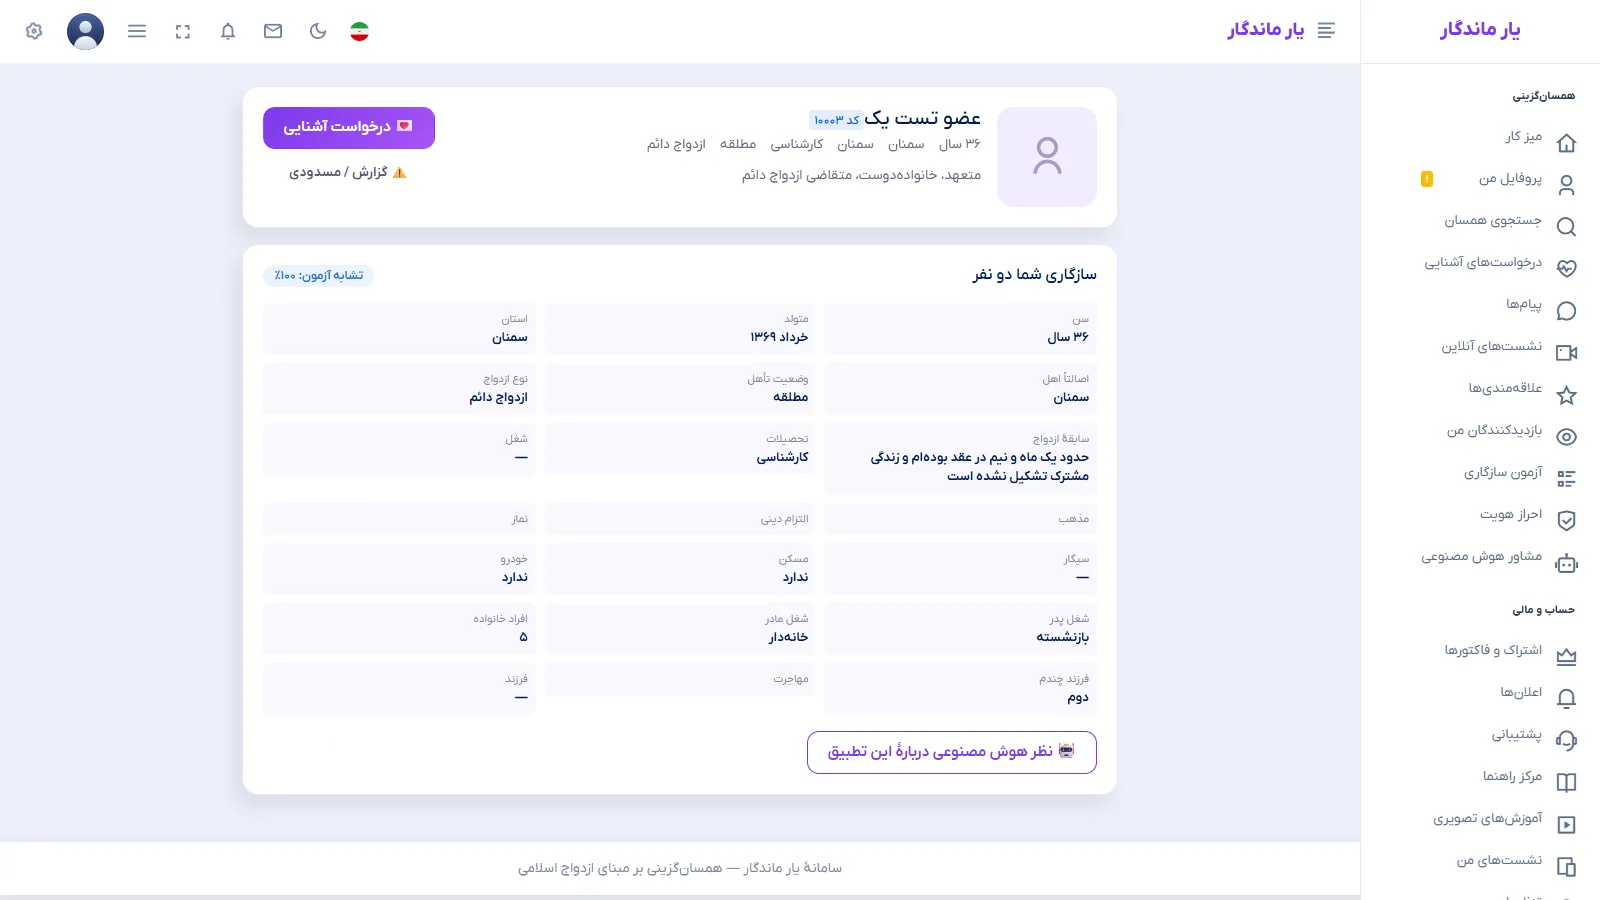Screen dimensions: 1600x900
Task: Open مشاور هوش مصنوعی menu item
Action: pos(1480,557)
